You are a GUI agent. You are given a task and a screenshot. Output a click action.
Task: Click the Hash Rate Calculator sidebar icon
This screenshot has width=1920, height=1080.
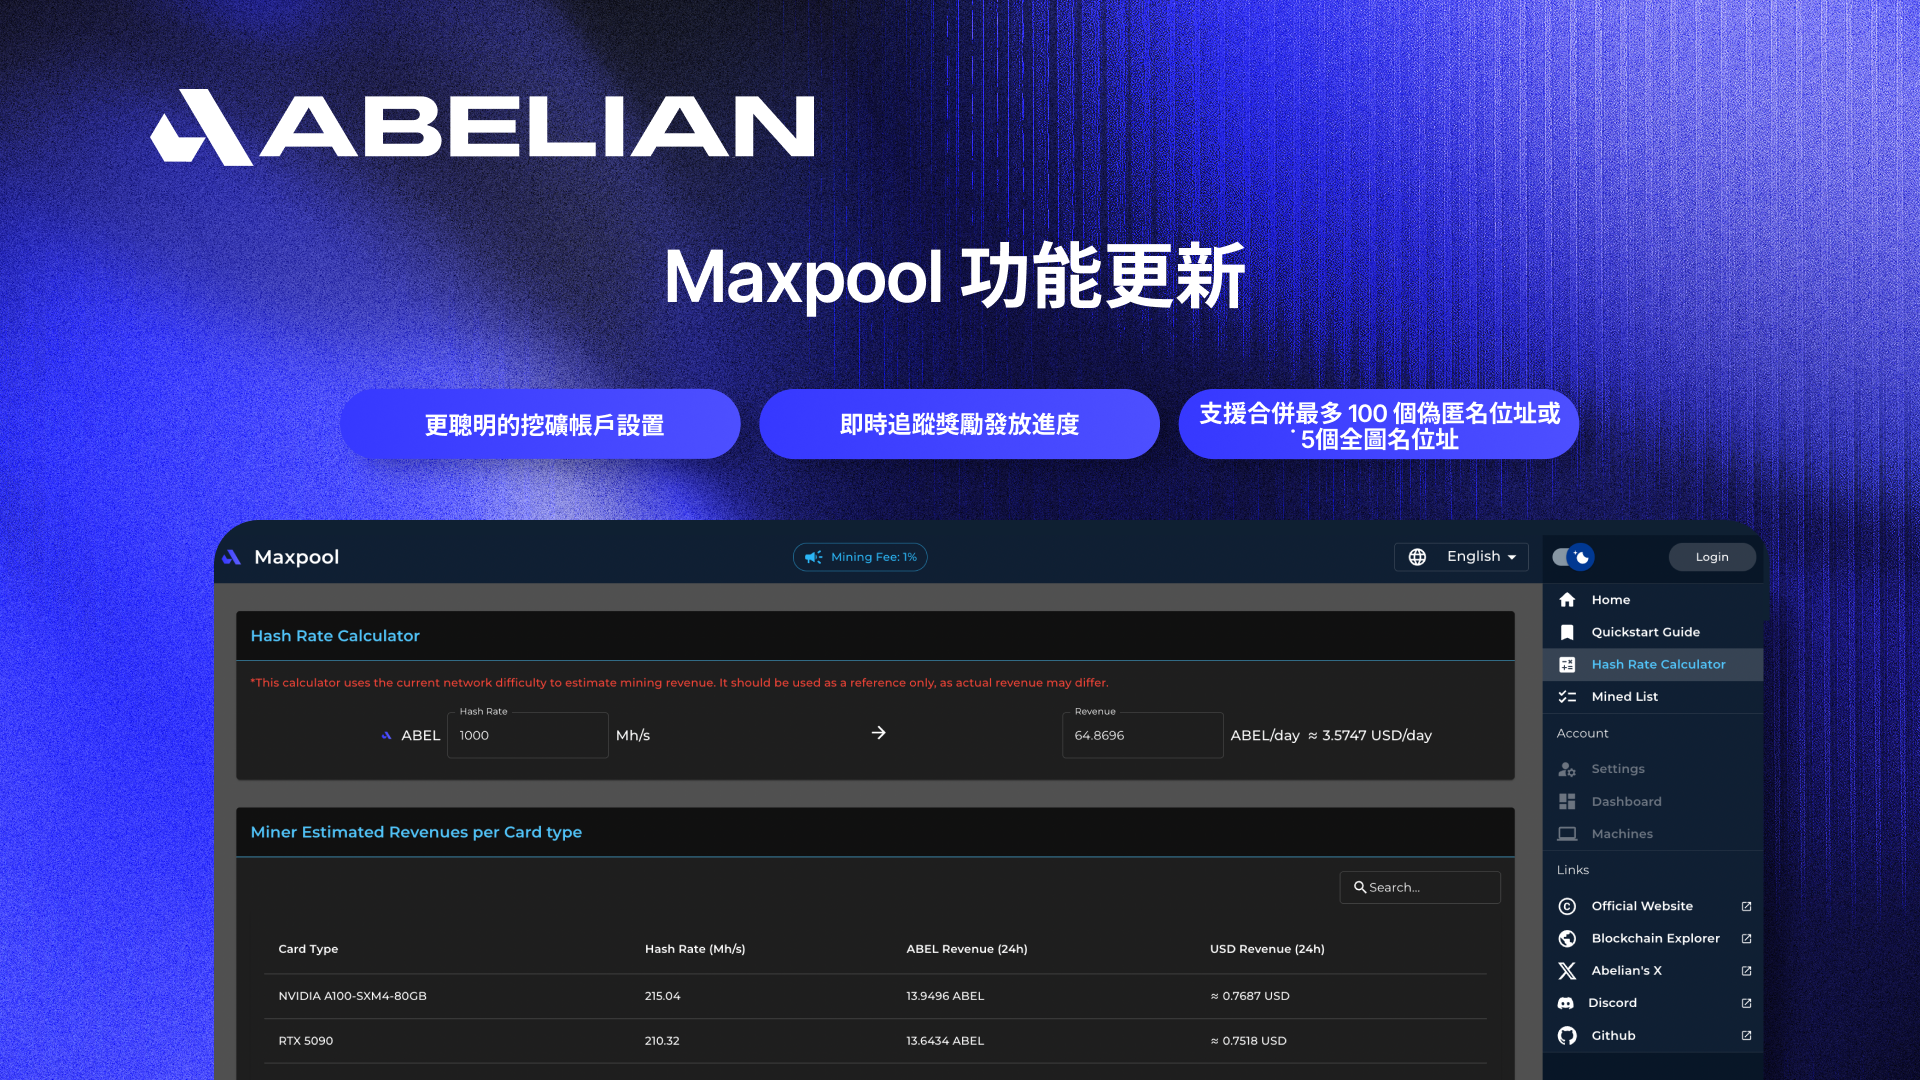coord(1567,665)
